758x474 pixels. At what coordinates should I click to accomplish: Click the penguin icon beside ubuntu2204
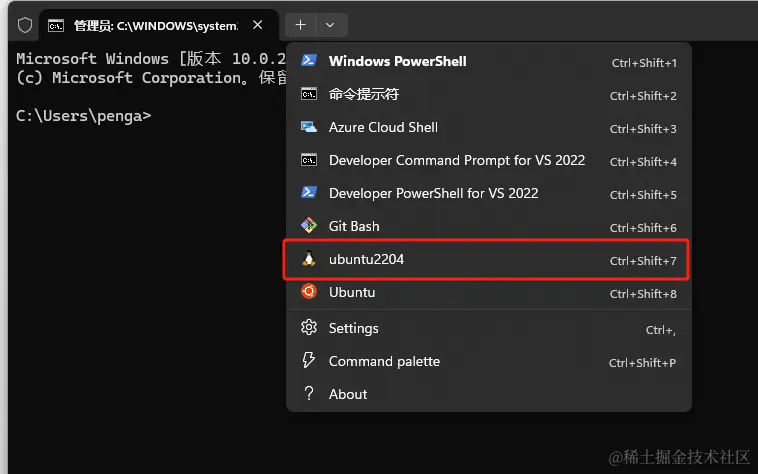309,259
